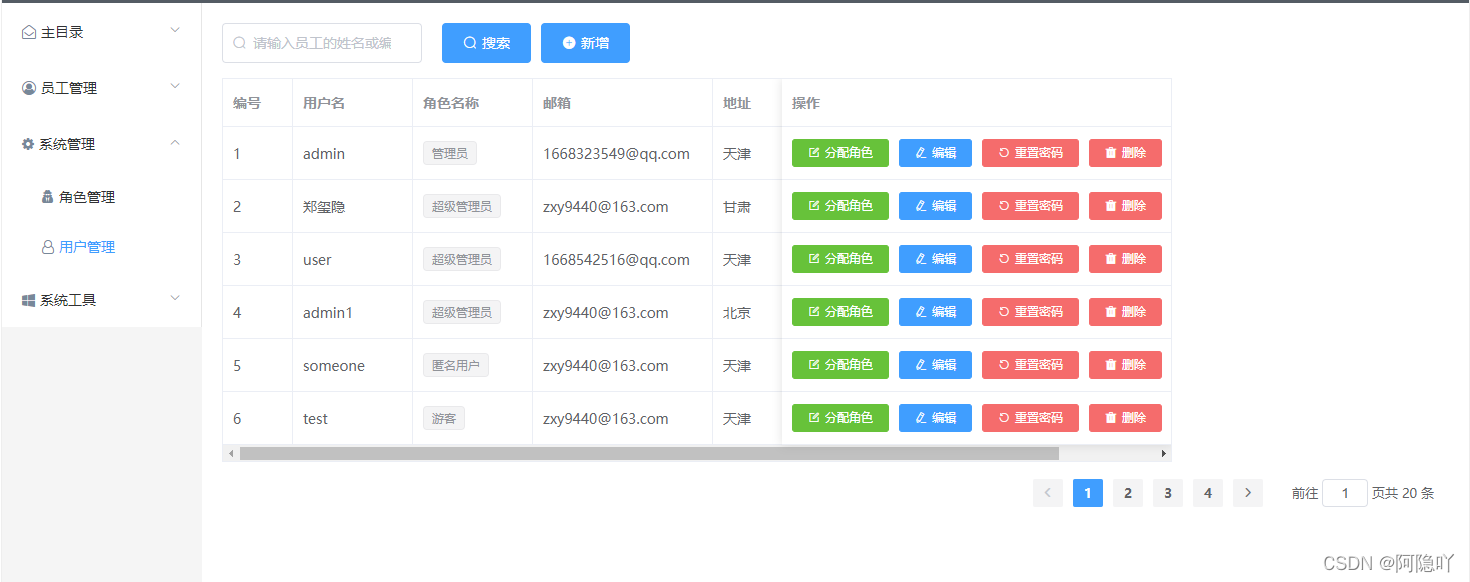Select 角色管理 in the sidebar
This screenshot has width=1470, height=582.
coord(101,197)
